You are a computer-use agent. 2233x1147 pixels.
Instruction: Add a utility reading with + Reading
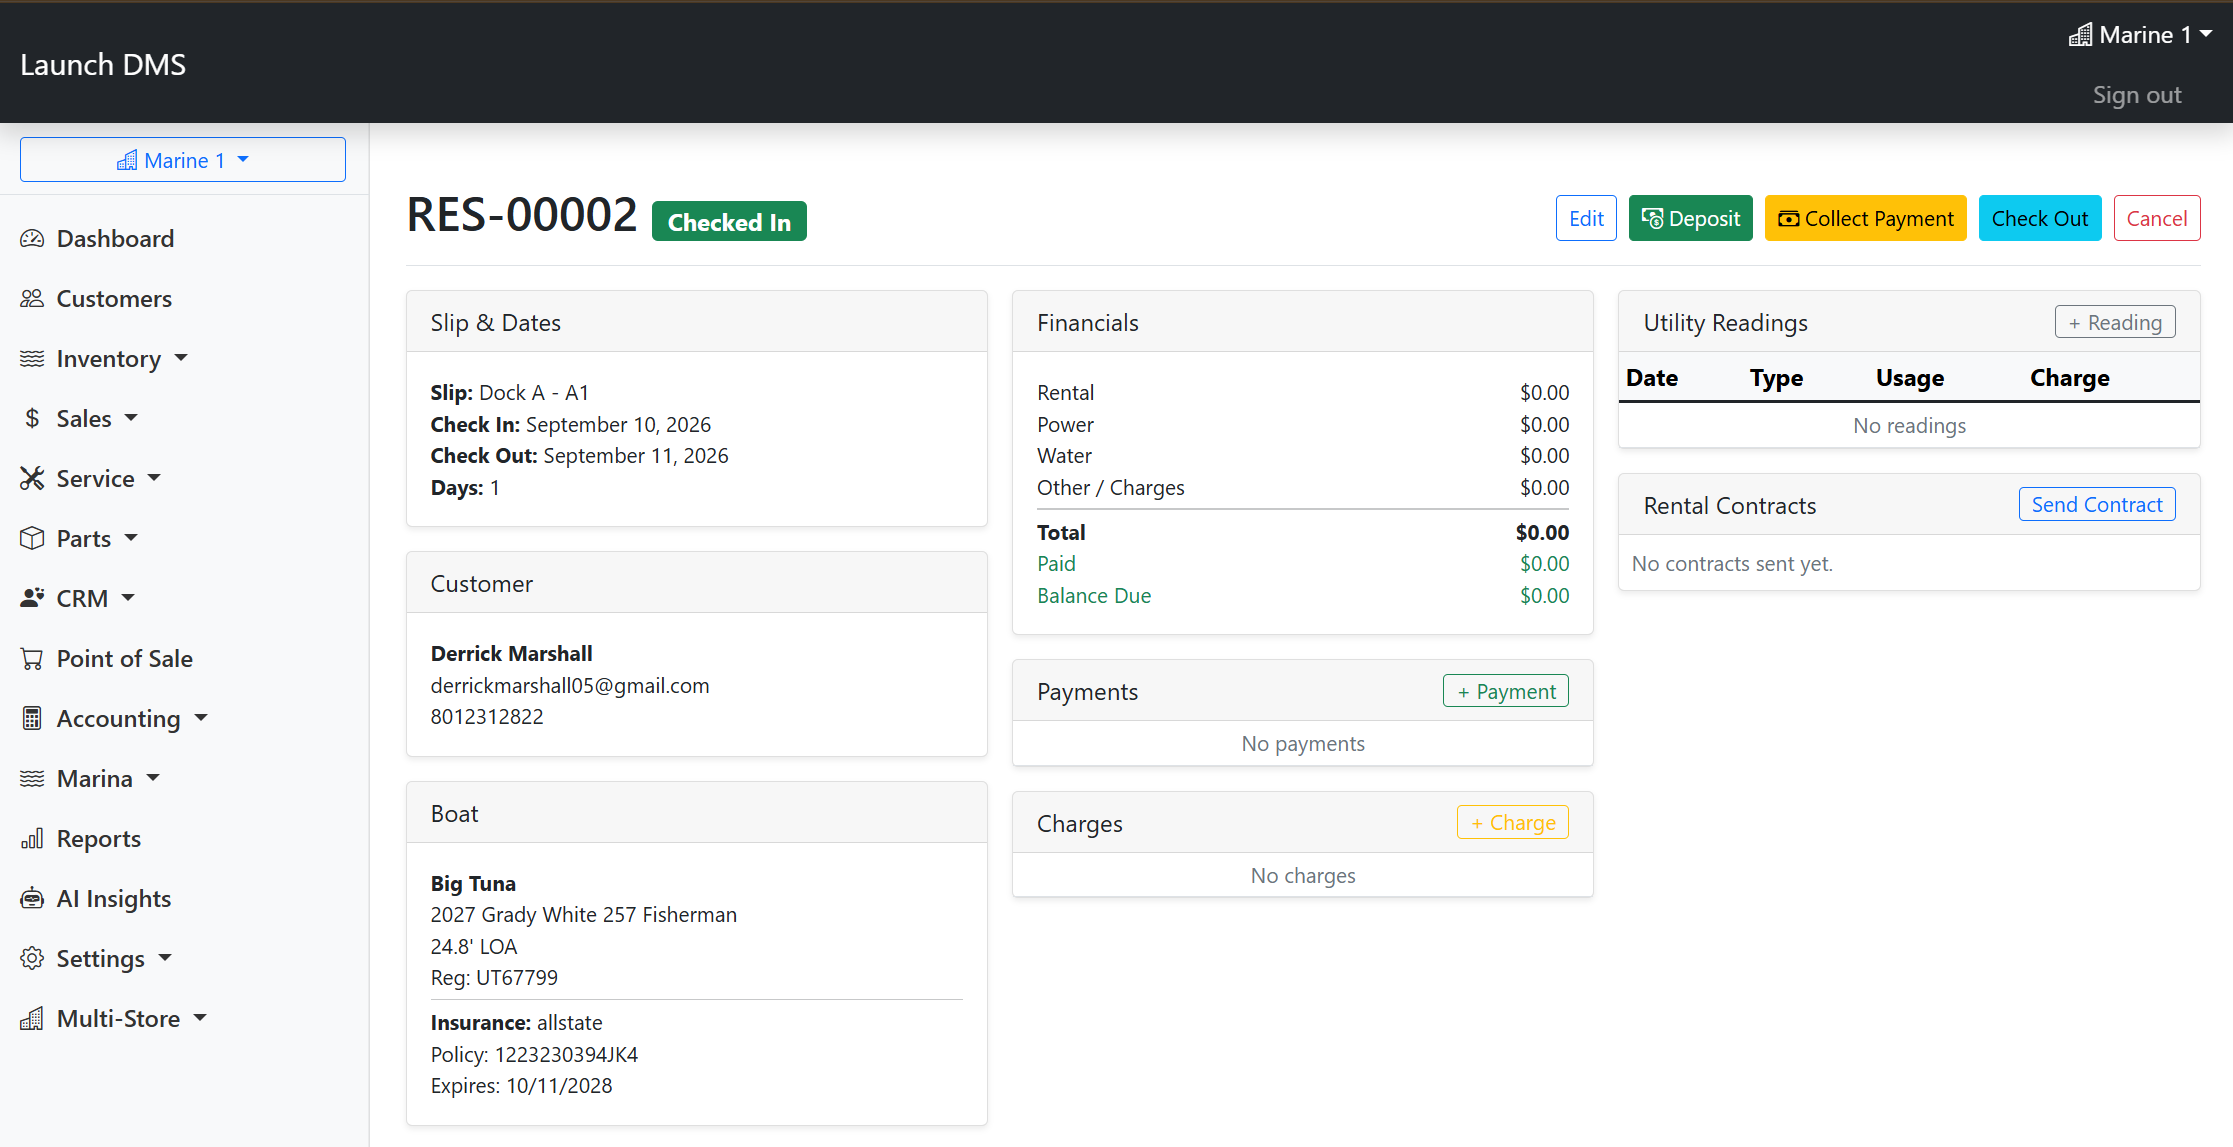coord(2115,323)
